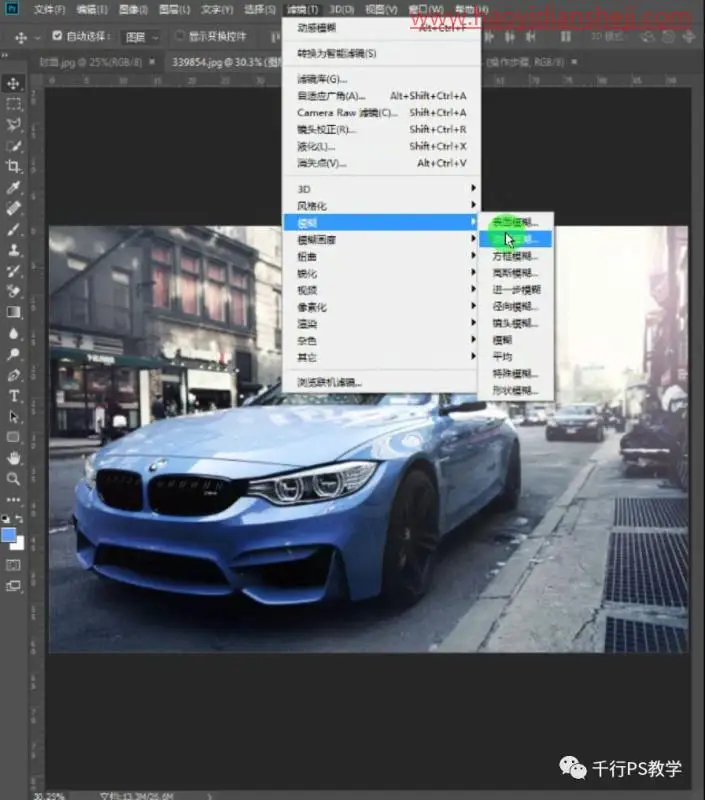Open 液化(L)... filter
The width and height of the screenshot is (705, 800).
tap(381, 146)
